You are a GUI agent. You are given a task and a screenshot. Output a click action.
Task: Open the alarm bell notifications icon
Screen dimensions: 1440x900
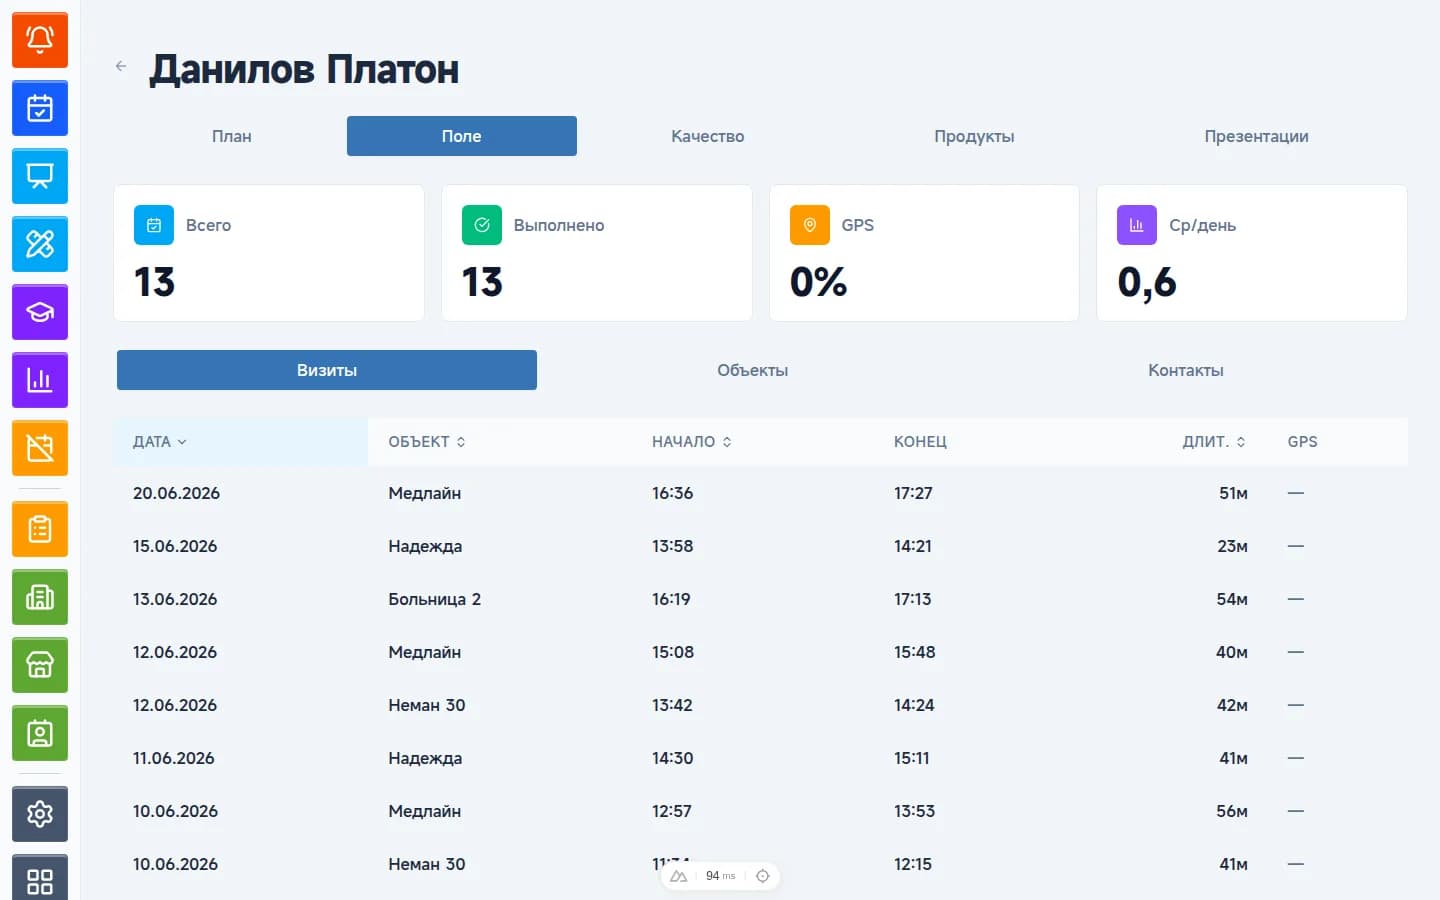(x=40, y=40)
